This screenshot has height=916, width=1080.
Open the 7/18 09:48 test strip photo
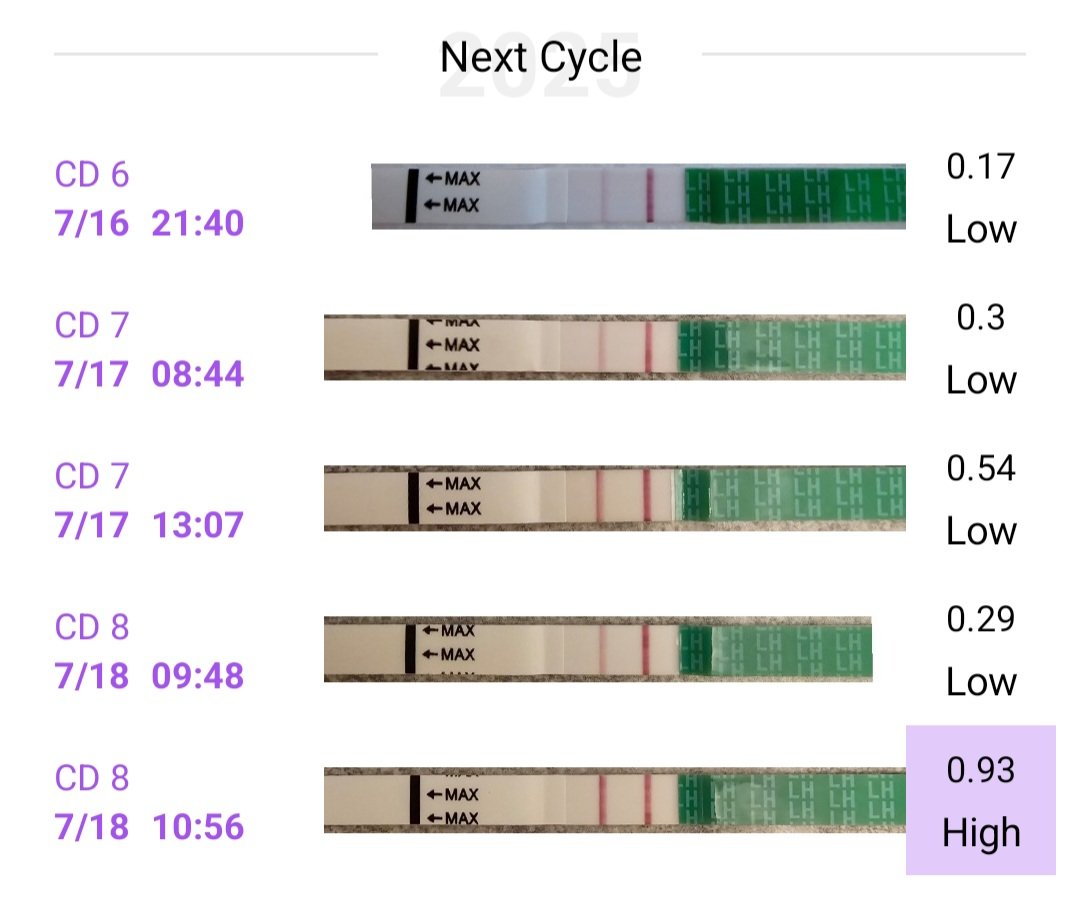pos(597,649)
